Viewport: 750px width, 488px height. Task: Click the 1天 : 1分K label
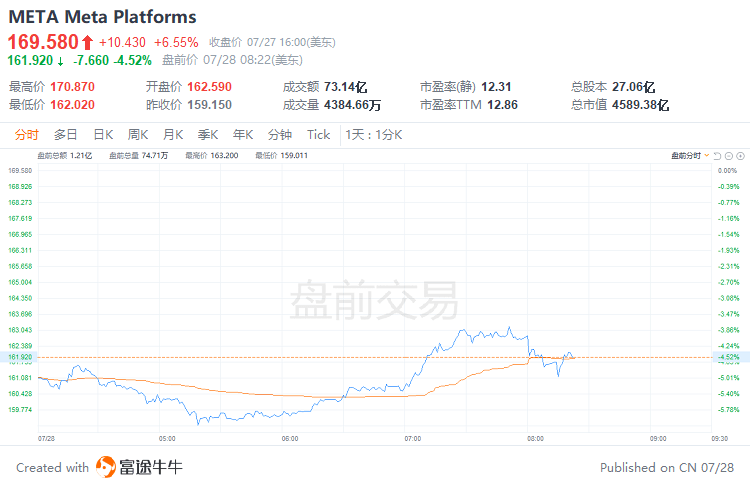click(374, 135)
